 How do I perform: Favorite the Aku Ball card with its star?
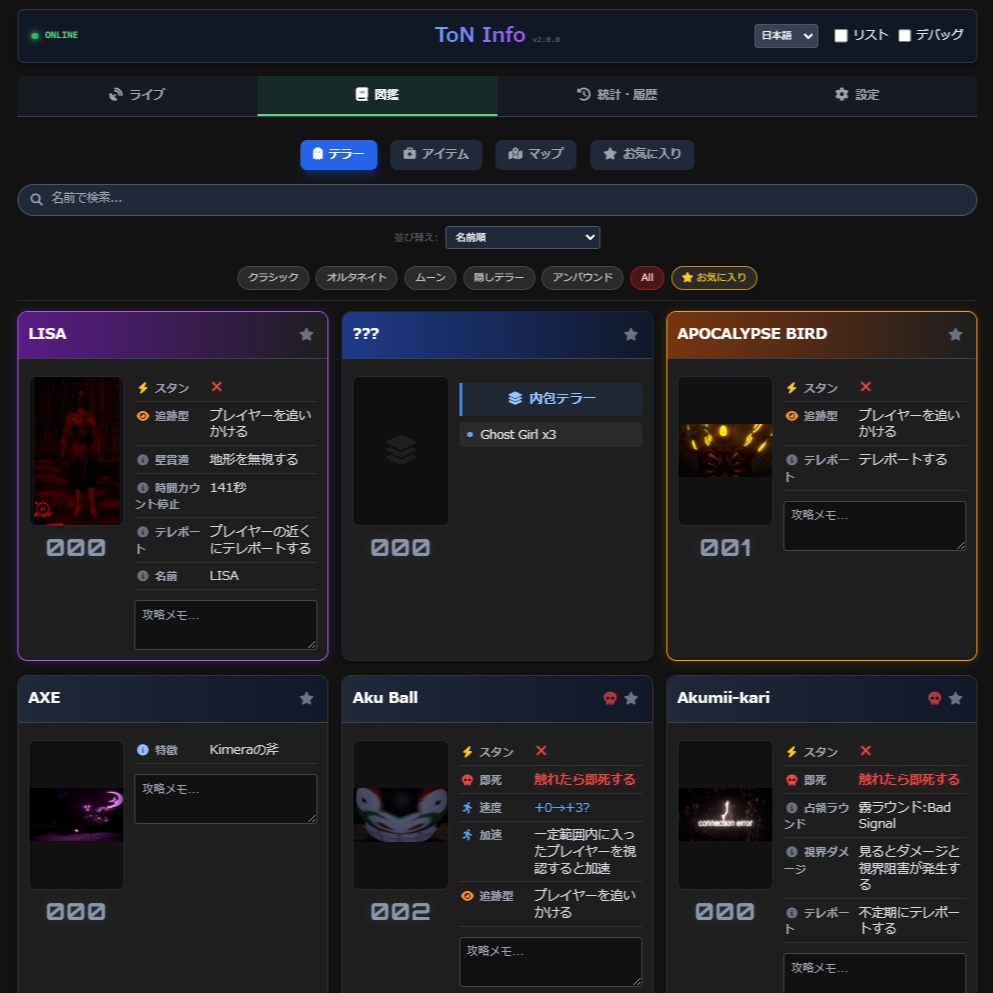(630, 698)
